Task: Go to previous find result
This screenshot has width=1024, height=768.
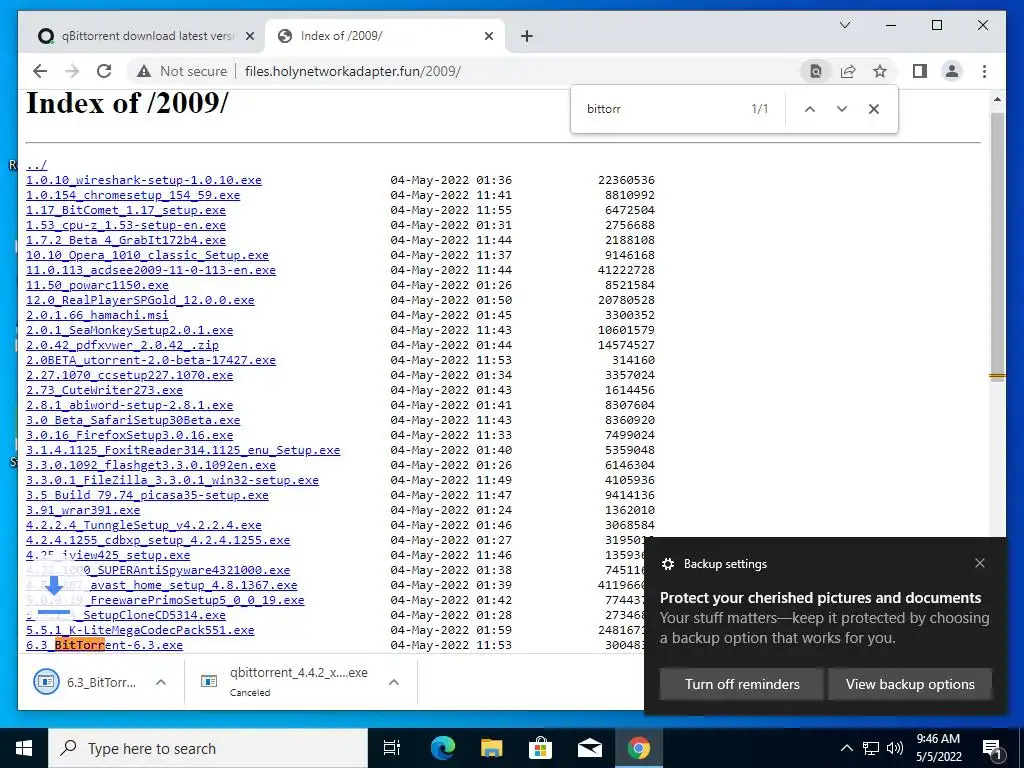Action: [810, 109]
